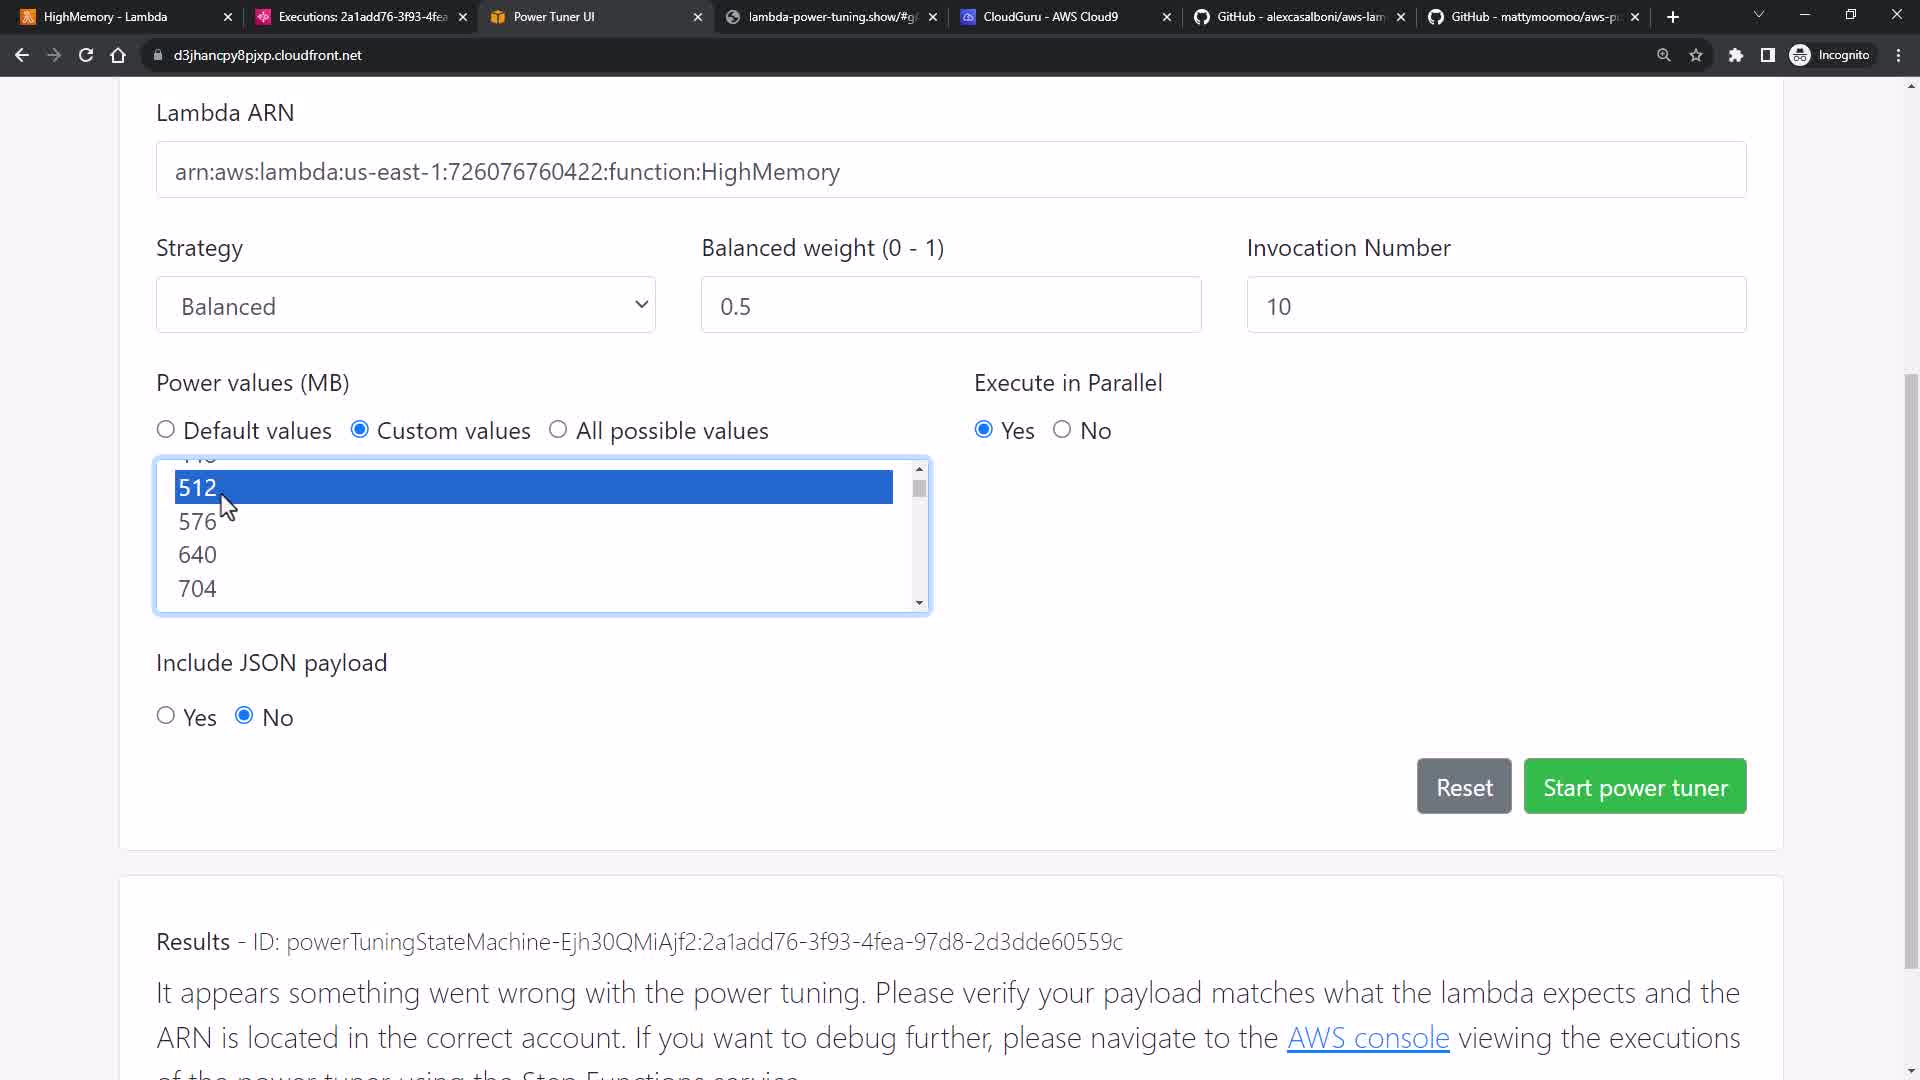1920x1080 pixels.
Task: Select All possible values radio option
Action: tap(558, 430)
